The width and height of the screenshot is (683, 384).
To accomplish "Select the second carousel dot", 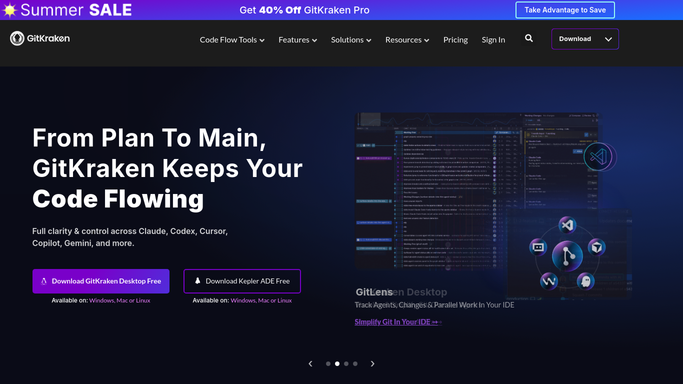I will click(337, 364).
